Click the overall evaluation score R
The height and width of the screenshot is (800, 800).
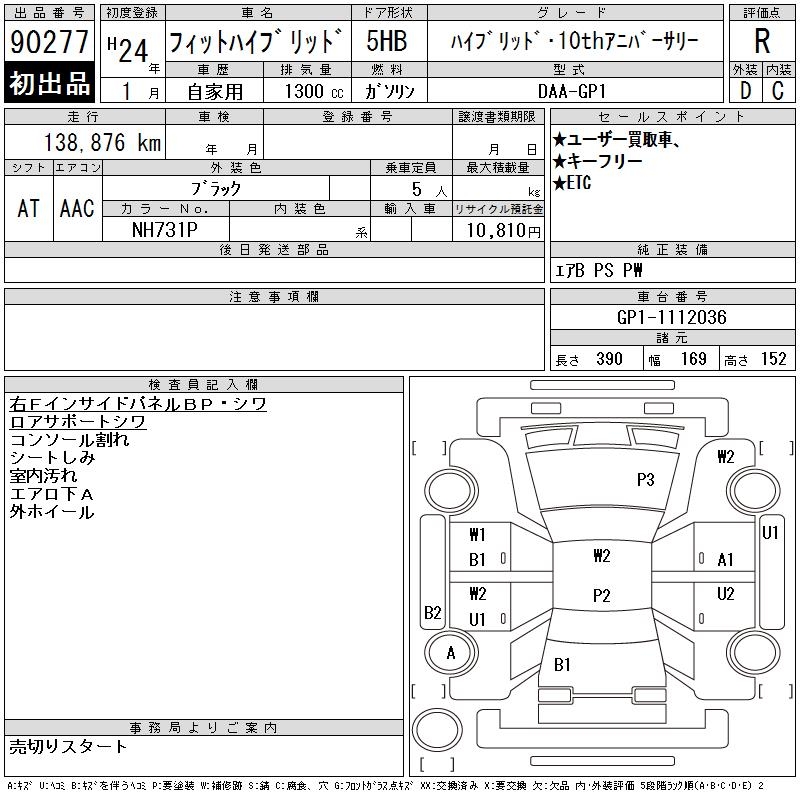(x=762, y=41)
